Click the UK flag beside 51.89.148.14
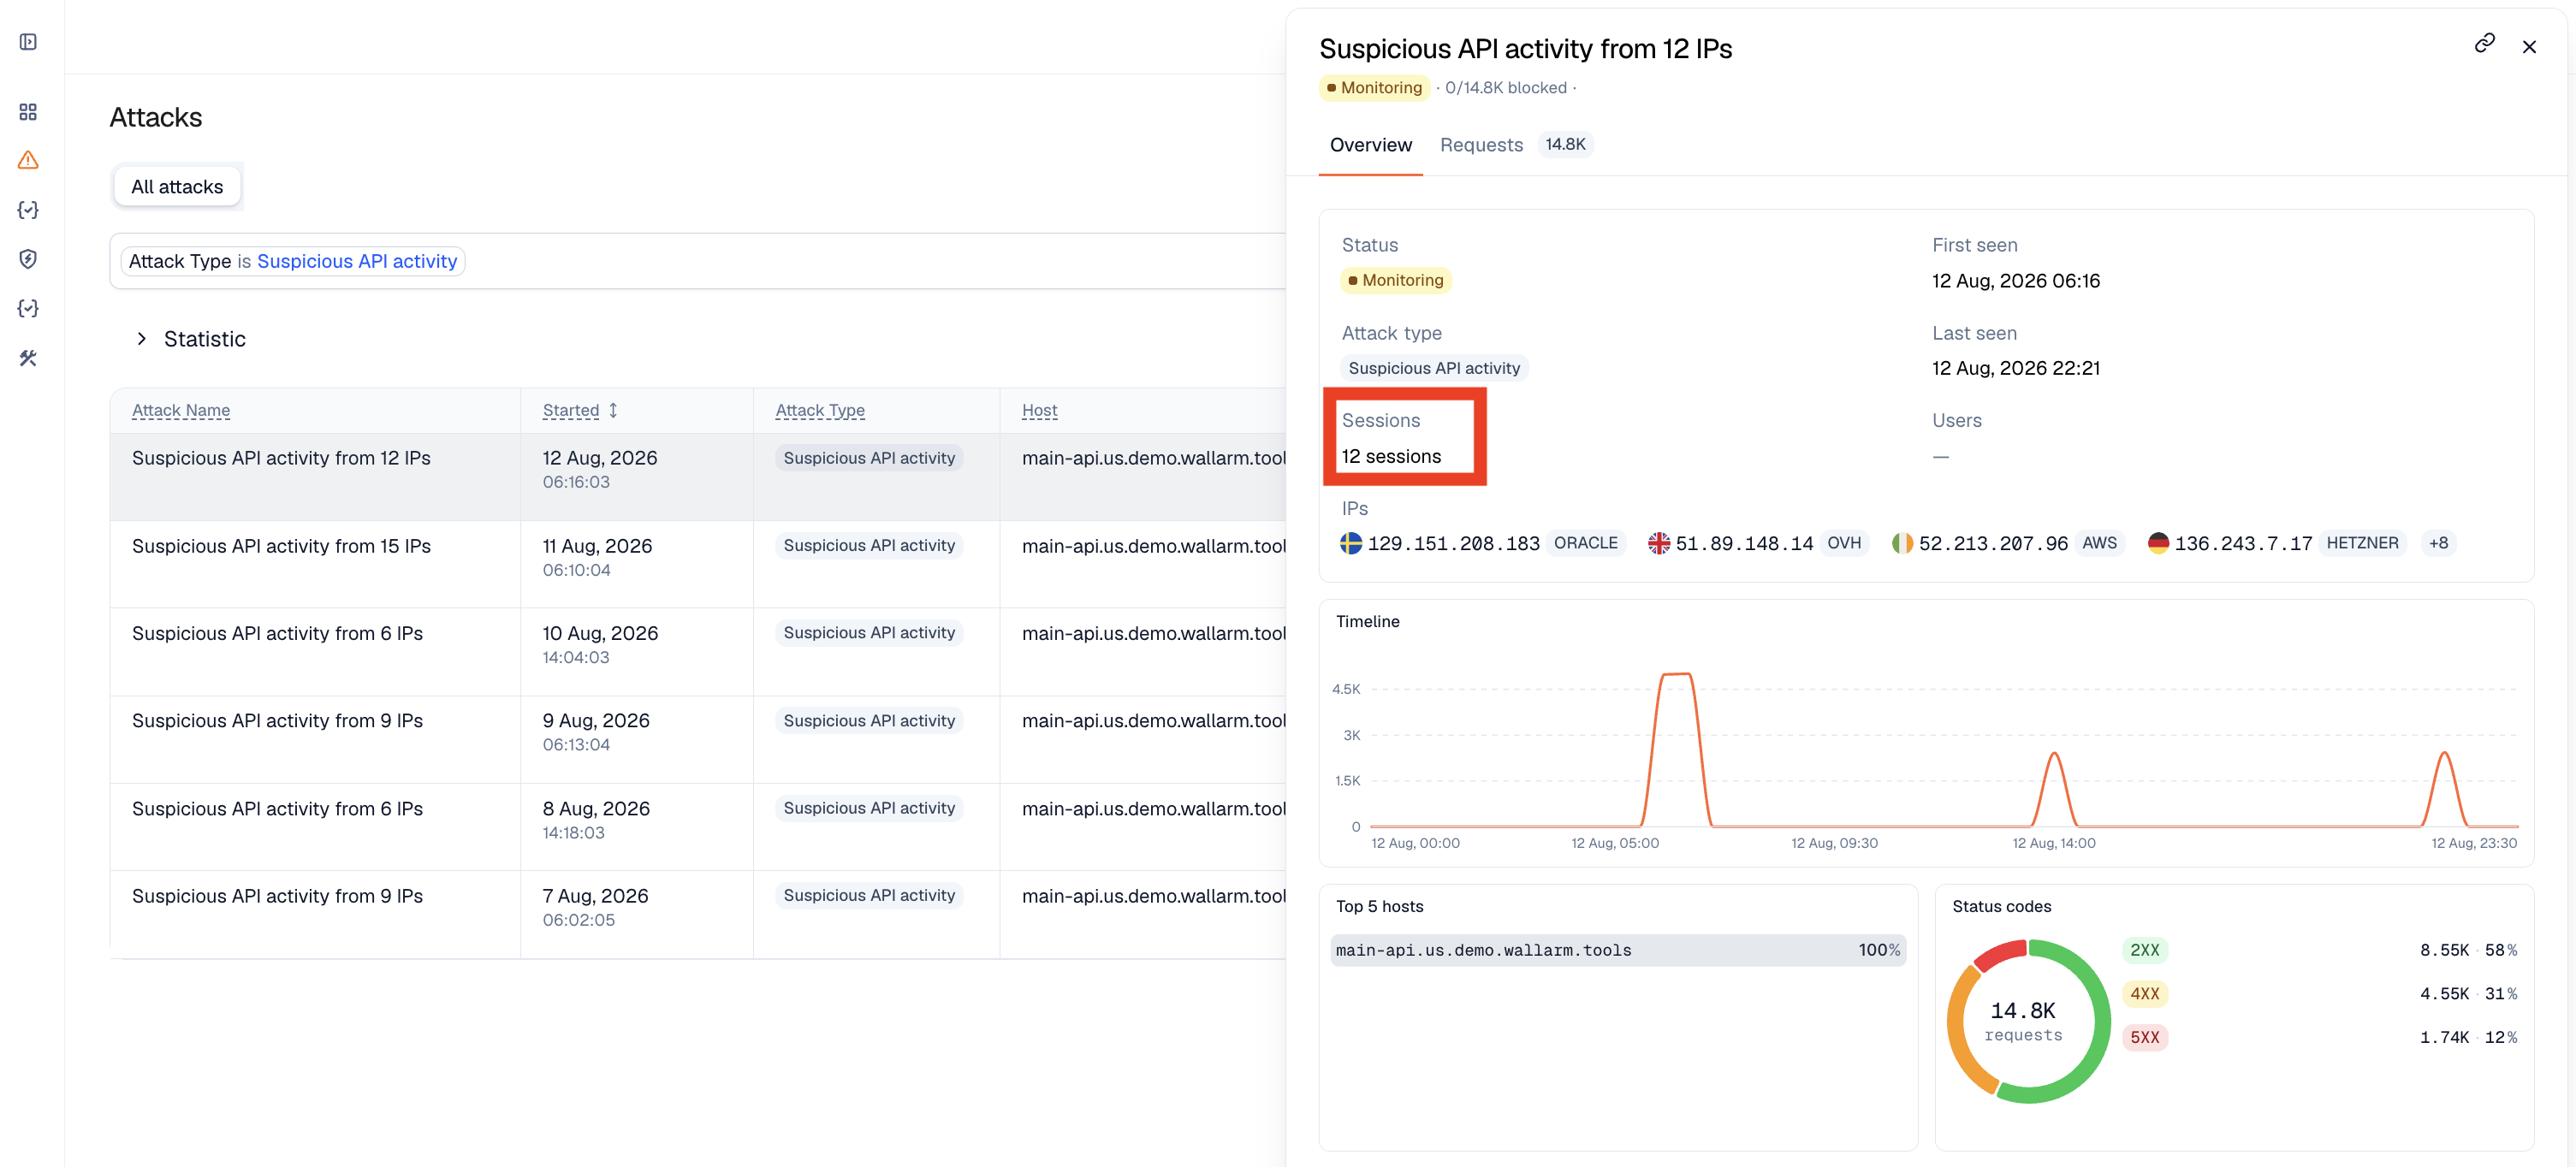 [1658, 543]
